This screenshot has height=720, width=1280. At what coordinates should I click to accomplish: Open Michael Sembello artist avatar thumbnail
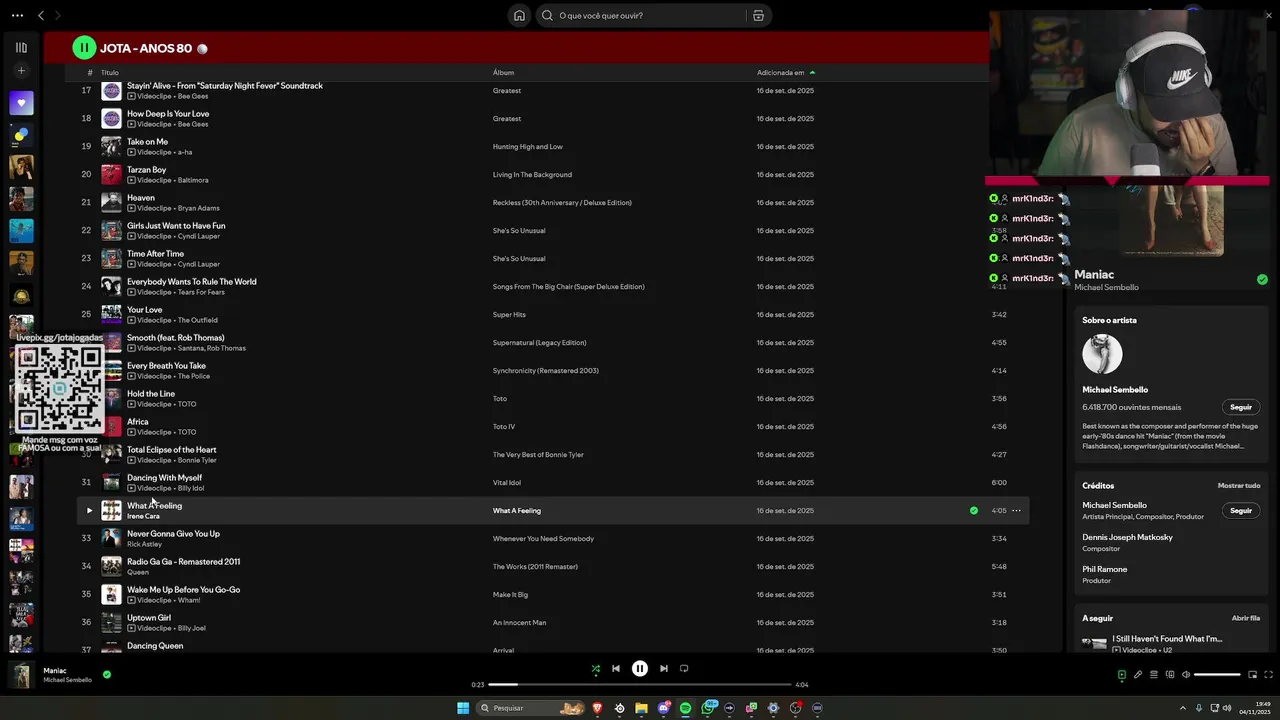tap(1102, 354)
